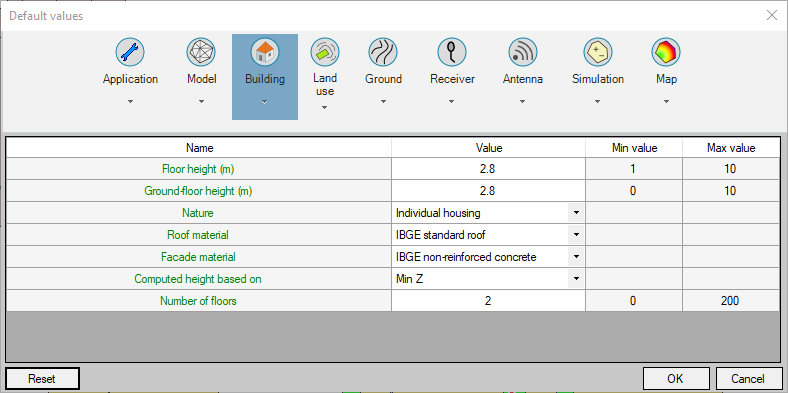The height and width of the screenshot is (393, 788).
Task: Click the Building house icon
Action: point(265,52)
